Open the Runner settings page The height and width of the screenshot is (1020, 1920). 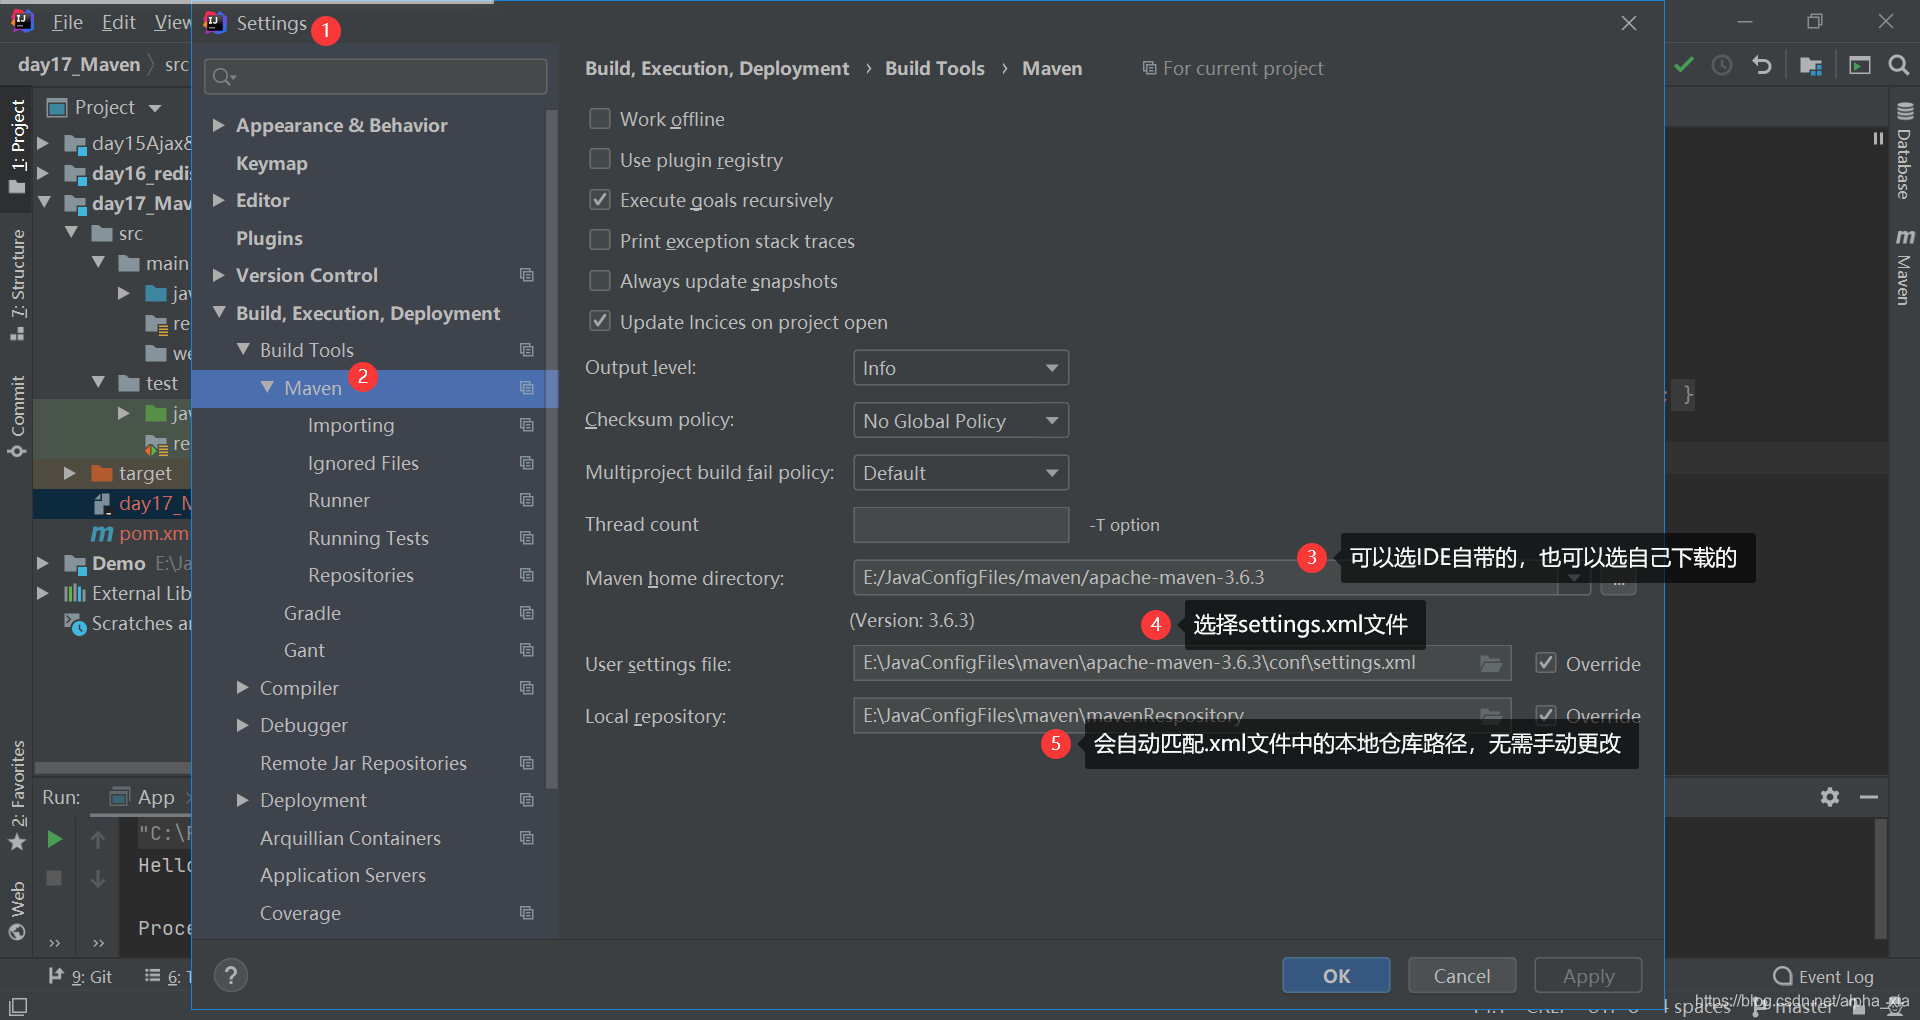click(339, 500)
